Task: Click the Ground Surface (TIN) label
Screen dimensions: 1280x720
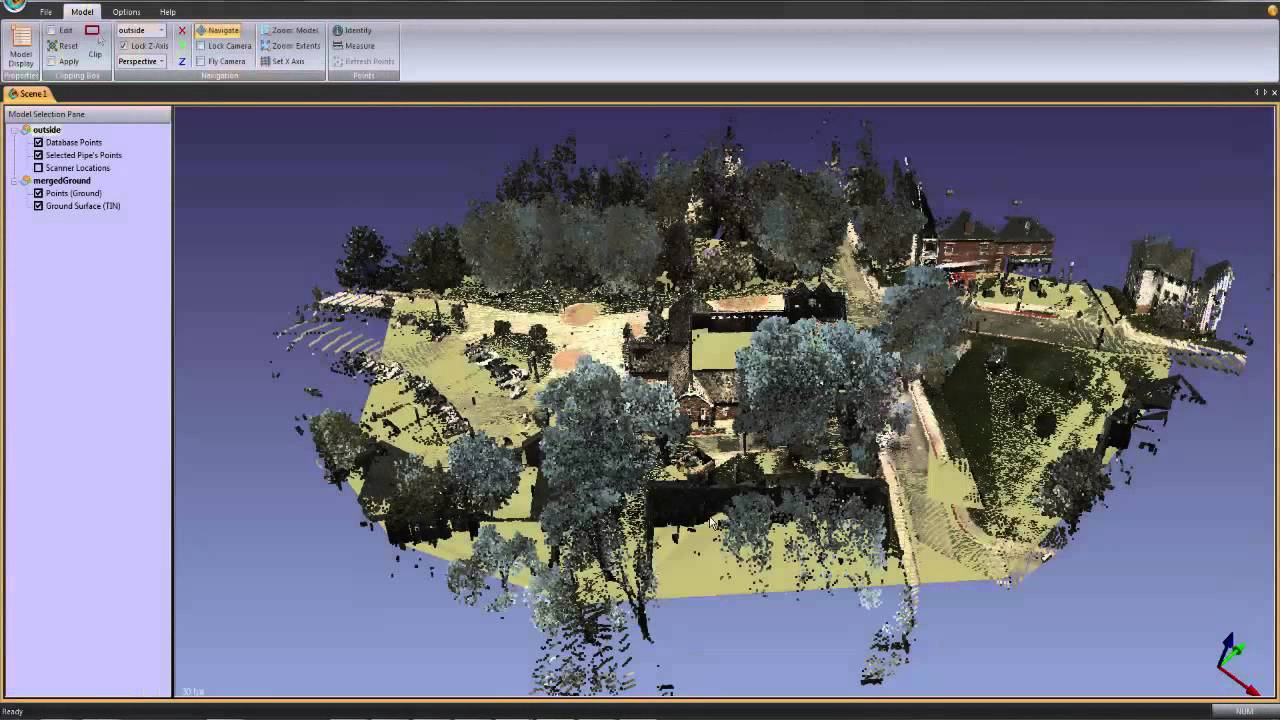Action: (x=83, y=206)
